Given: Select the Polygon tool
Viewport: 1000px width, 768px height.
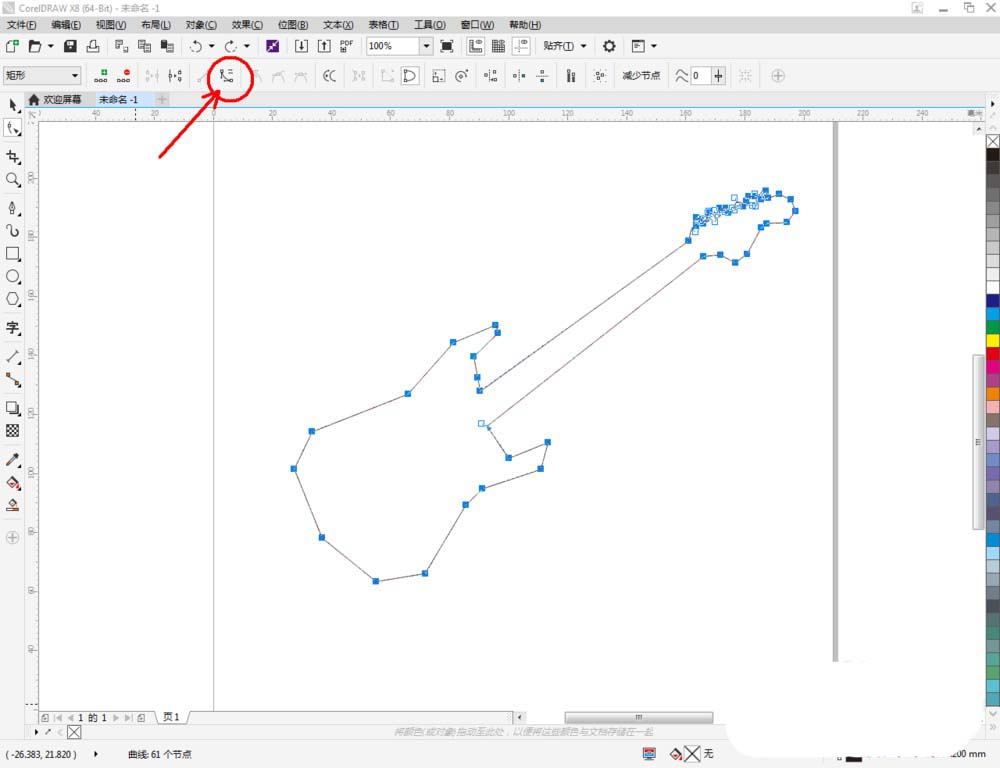Looking at the screenshot, I should pos(13,299).
